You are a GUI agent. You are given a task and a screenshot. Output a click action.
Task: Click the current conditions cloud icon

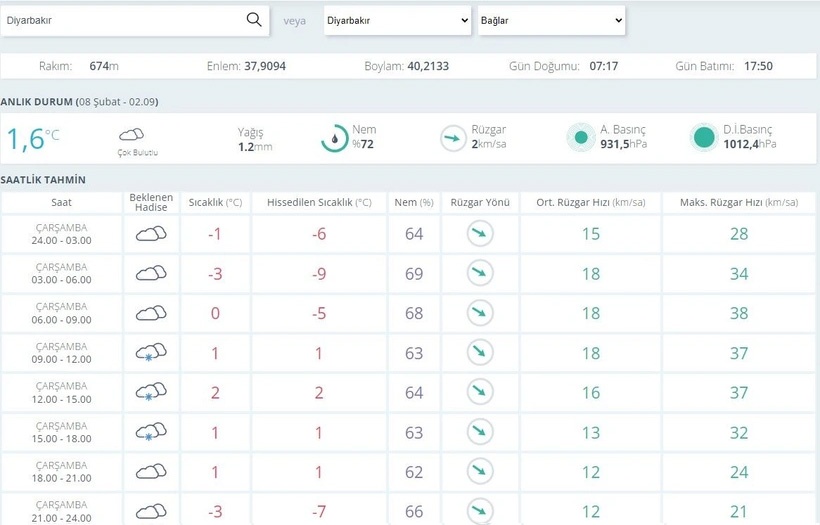pos(131,135)
